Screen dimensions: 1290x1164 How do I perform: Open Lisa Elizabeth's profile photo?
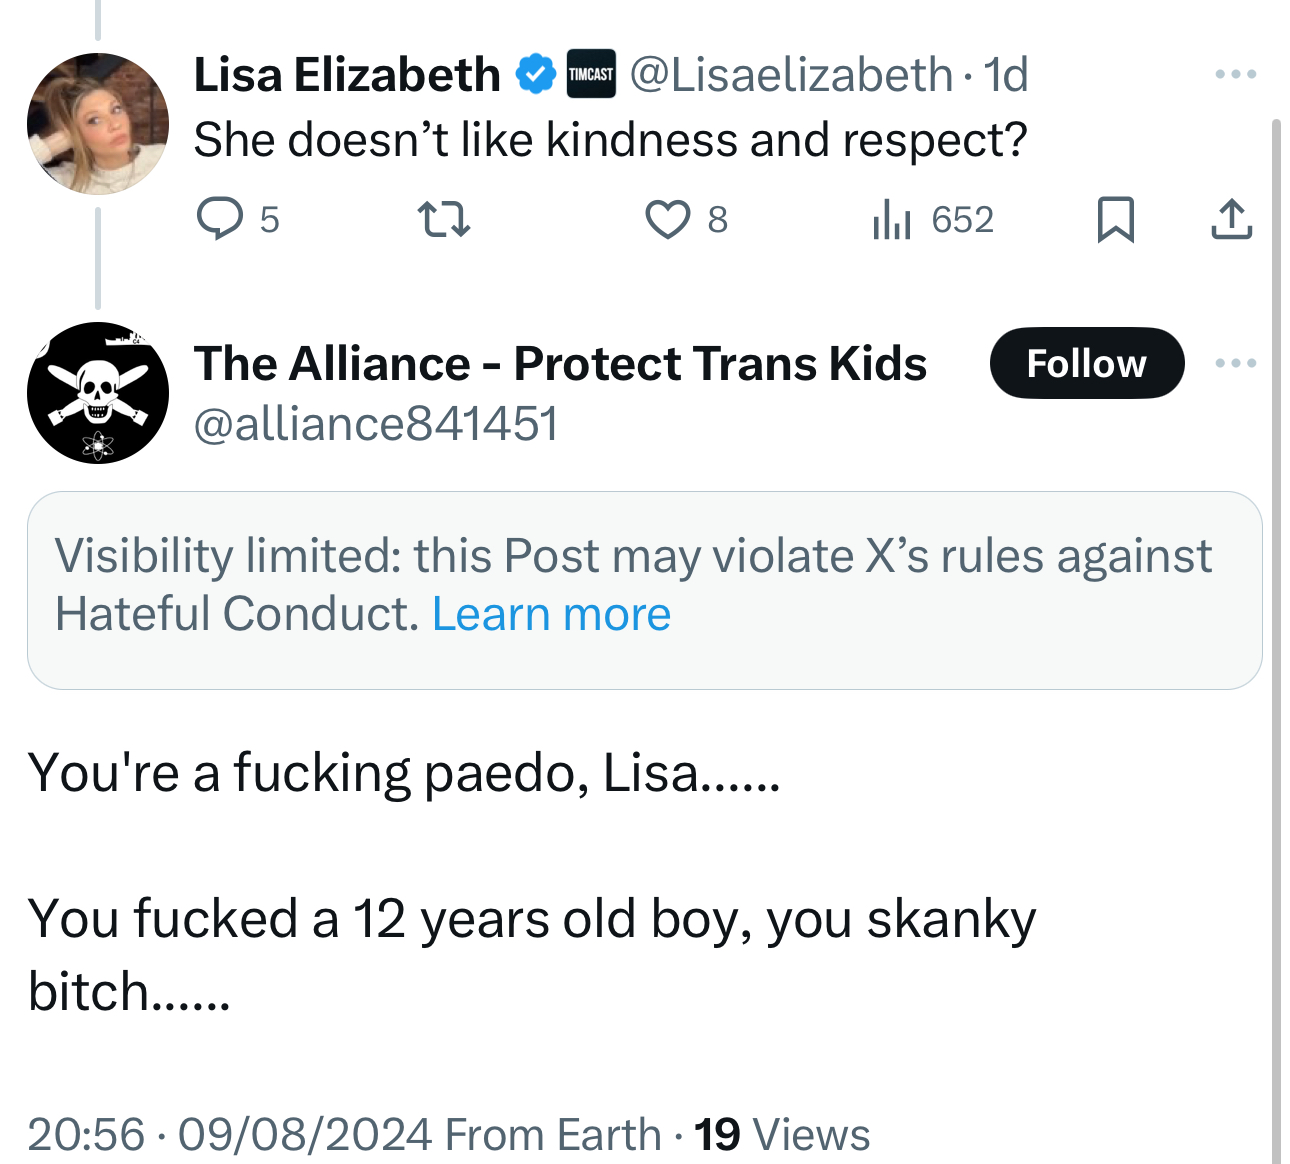(x=98, y=123)
